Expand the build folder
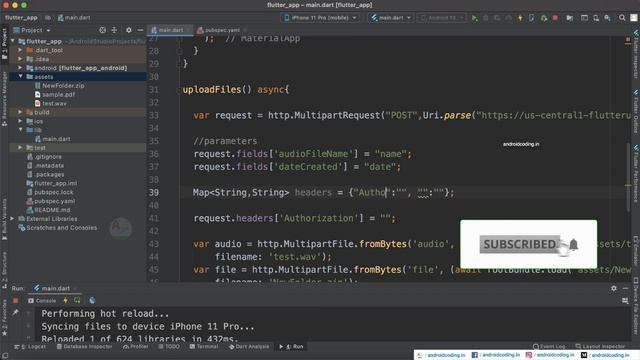The width and height of the screenshot is (640, 360). [x=20, y=112]
